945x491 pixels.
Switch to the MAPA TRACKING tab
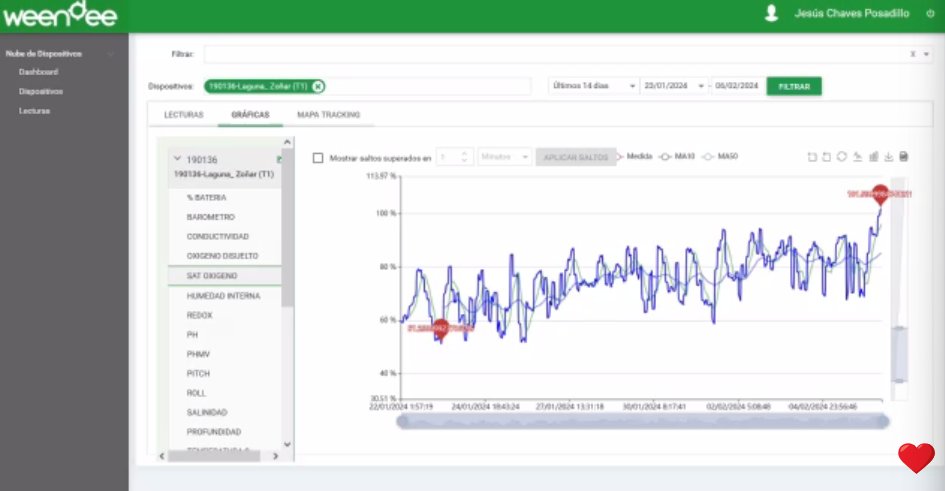click(x=328, y=114)
